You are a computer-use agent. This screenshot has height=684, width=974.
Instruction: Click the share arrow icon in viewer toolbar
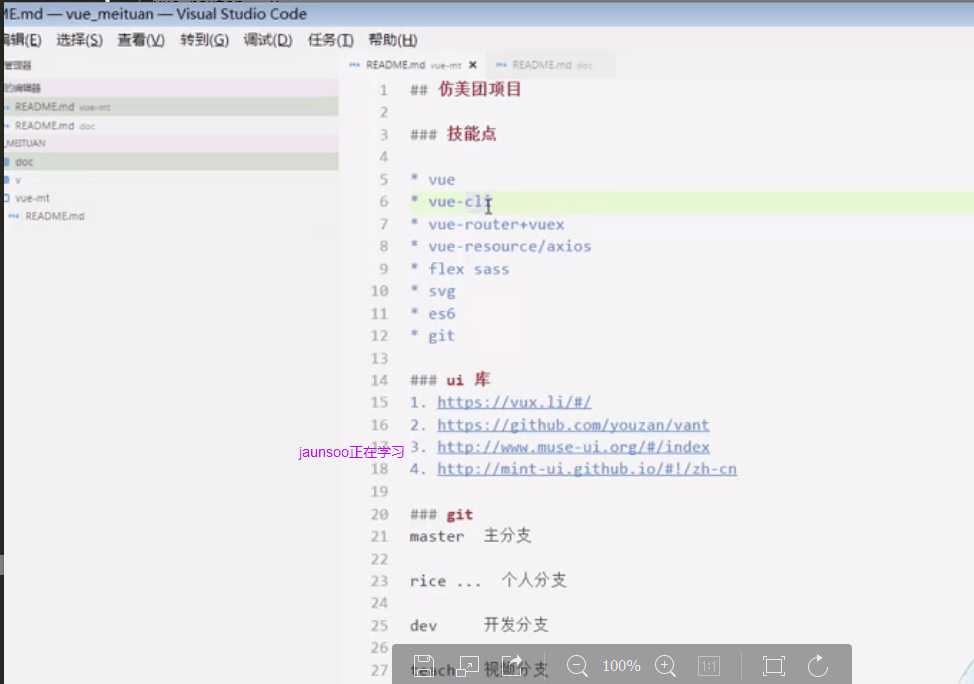coord(513,665)
